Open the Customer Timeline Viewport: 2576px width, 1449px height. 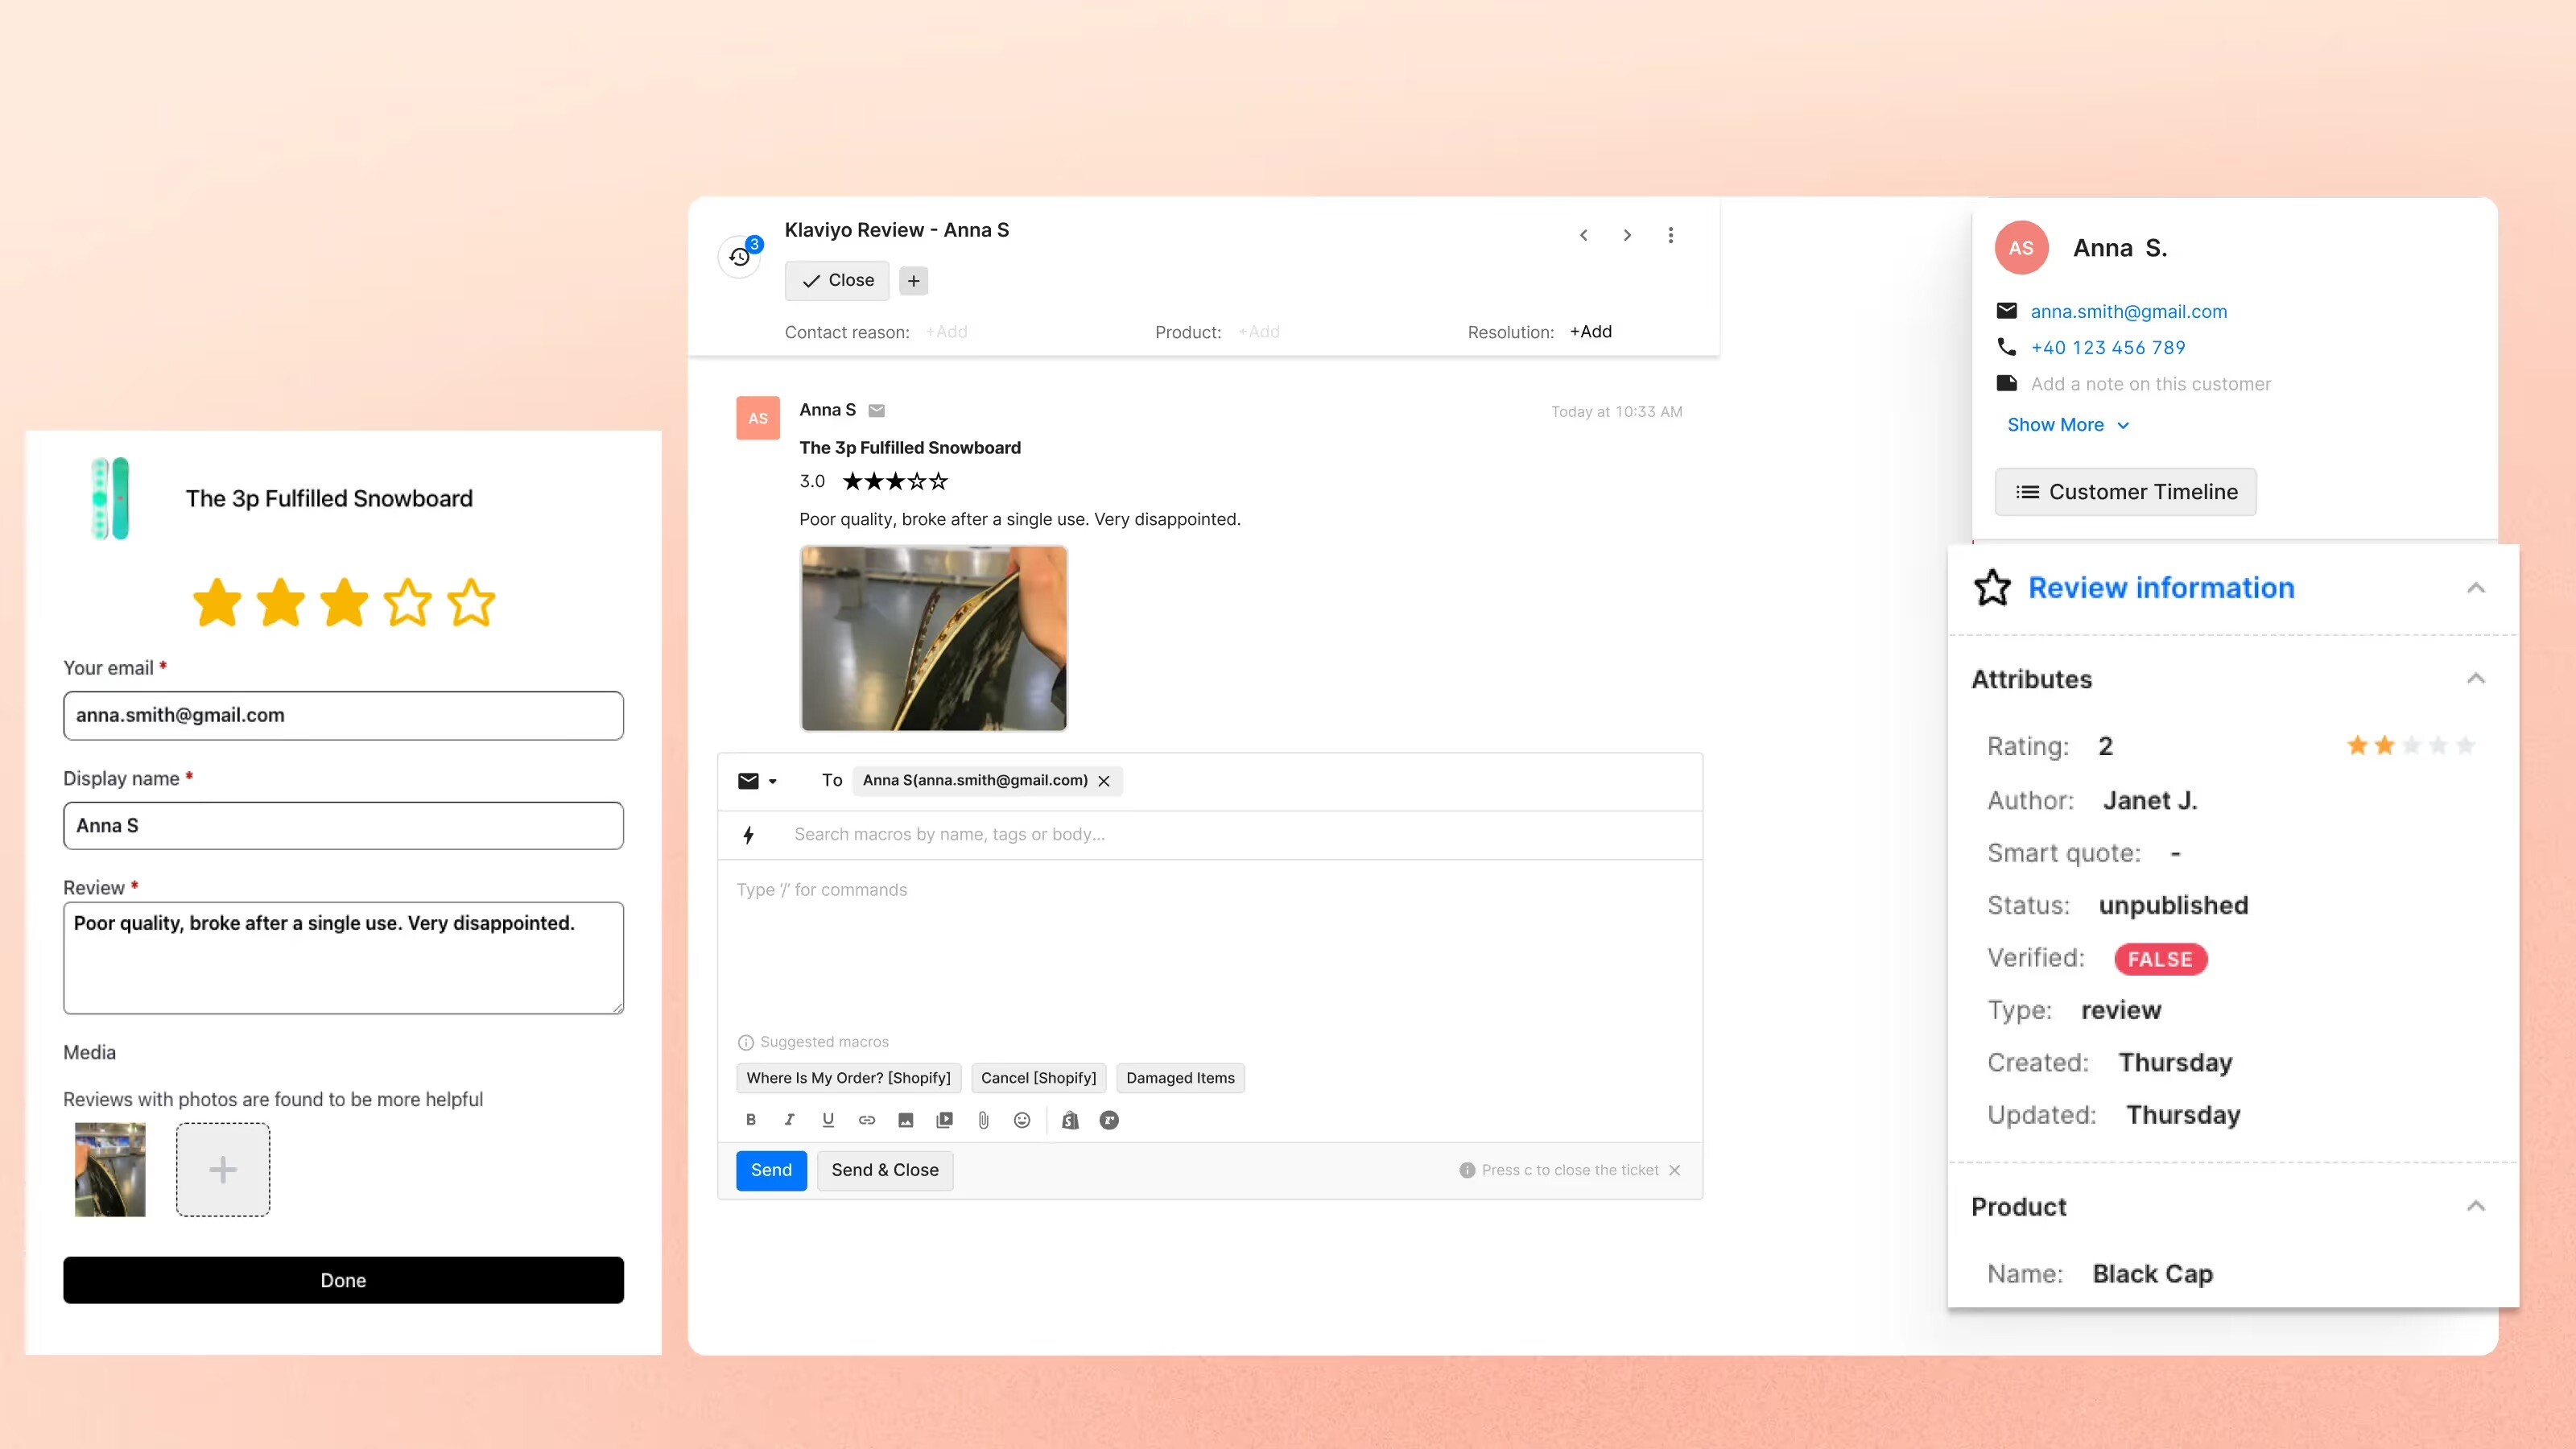[x=2125, y=492]
